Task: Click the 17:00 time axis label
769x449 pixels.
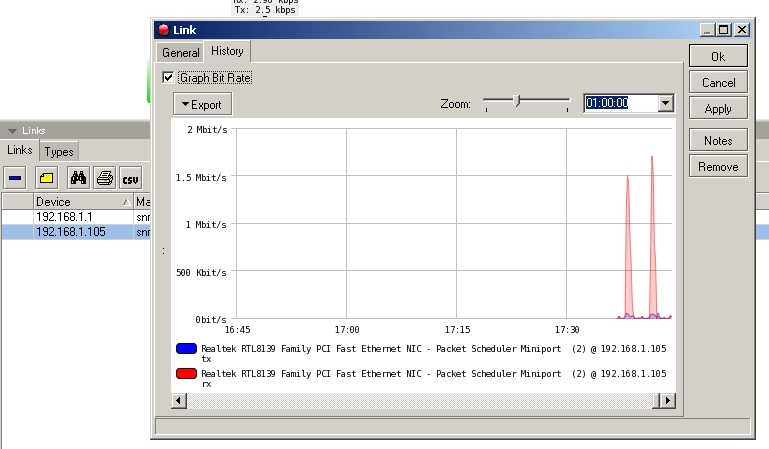Action: [347, 329]
